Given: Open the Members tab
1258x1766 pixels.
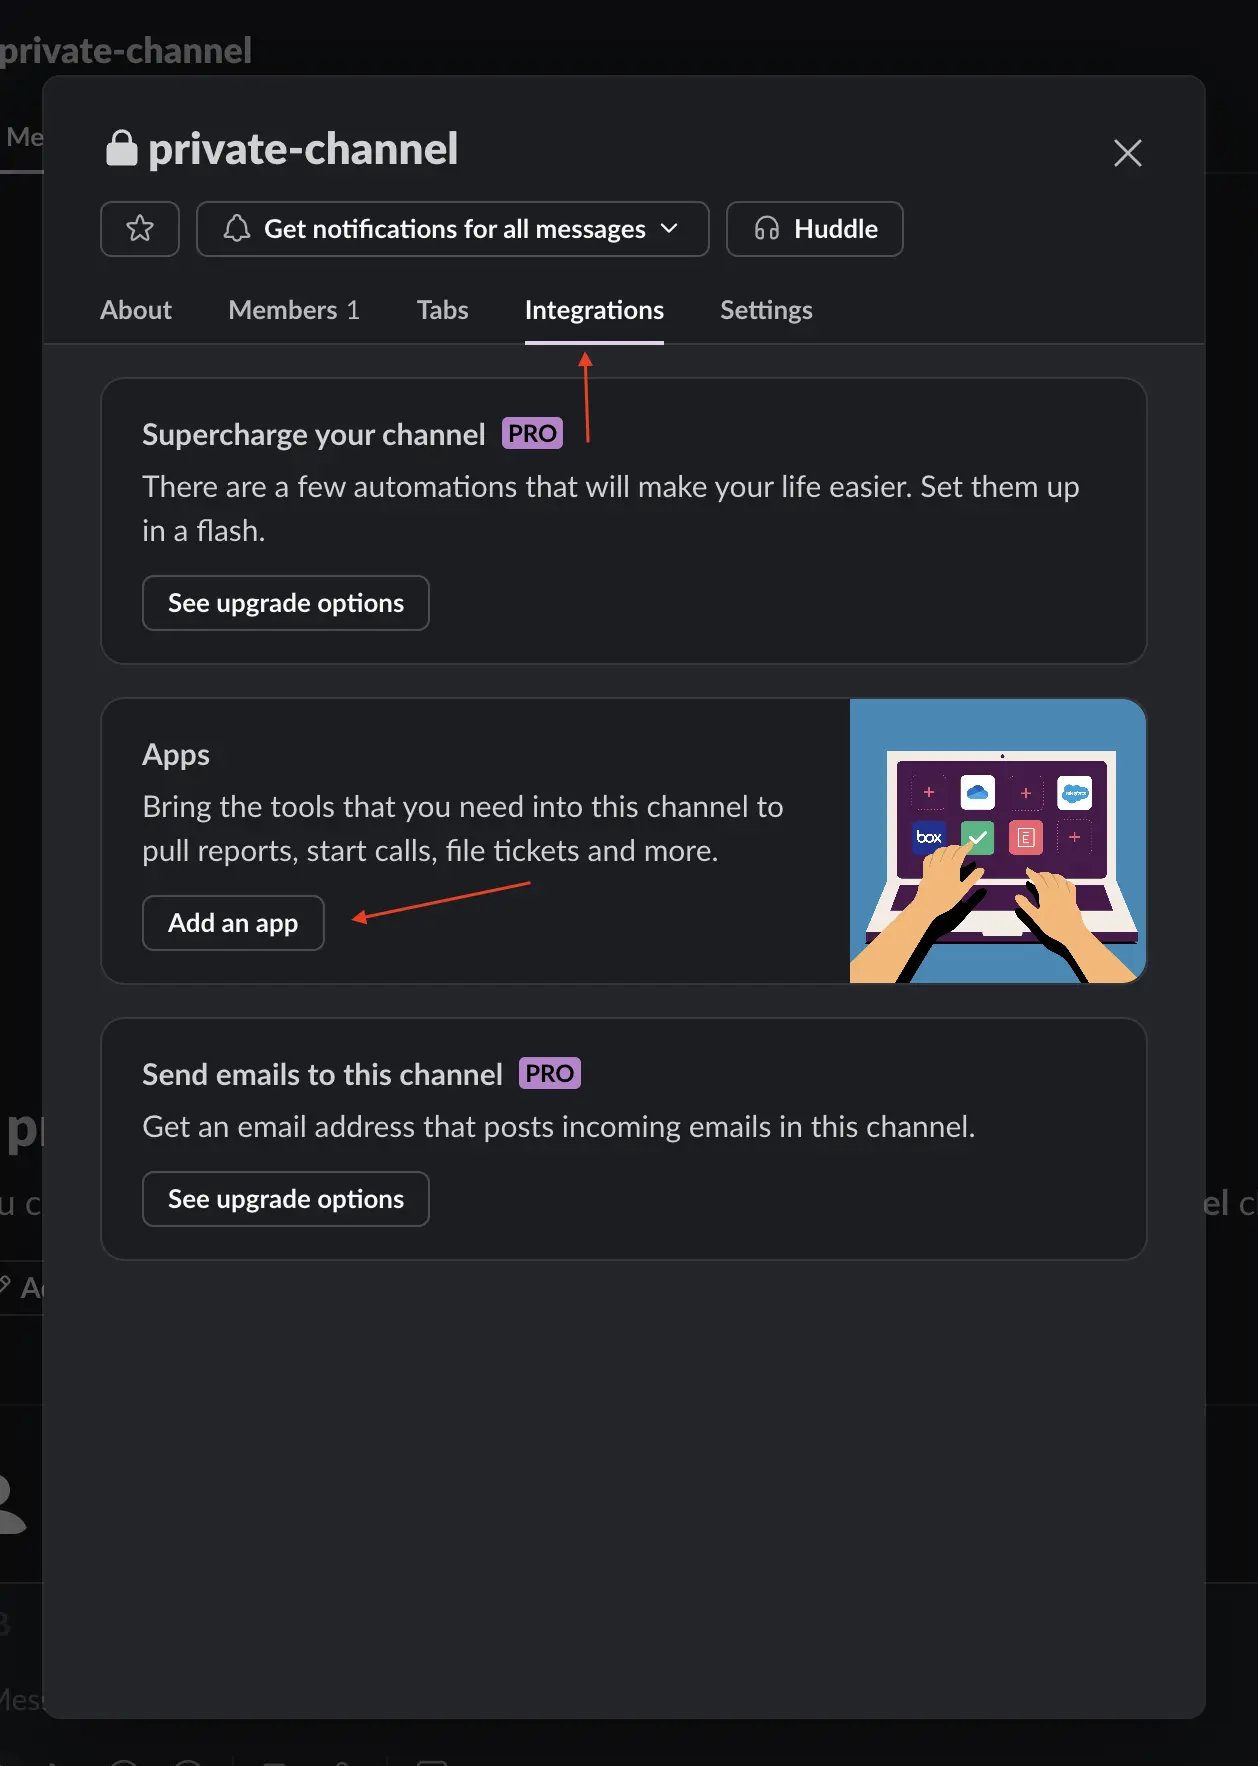Looking at the screenshot, I should click(294, 310).
